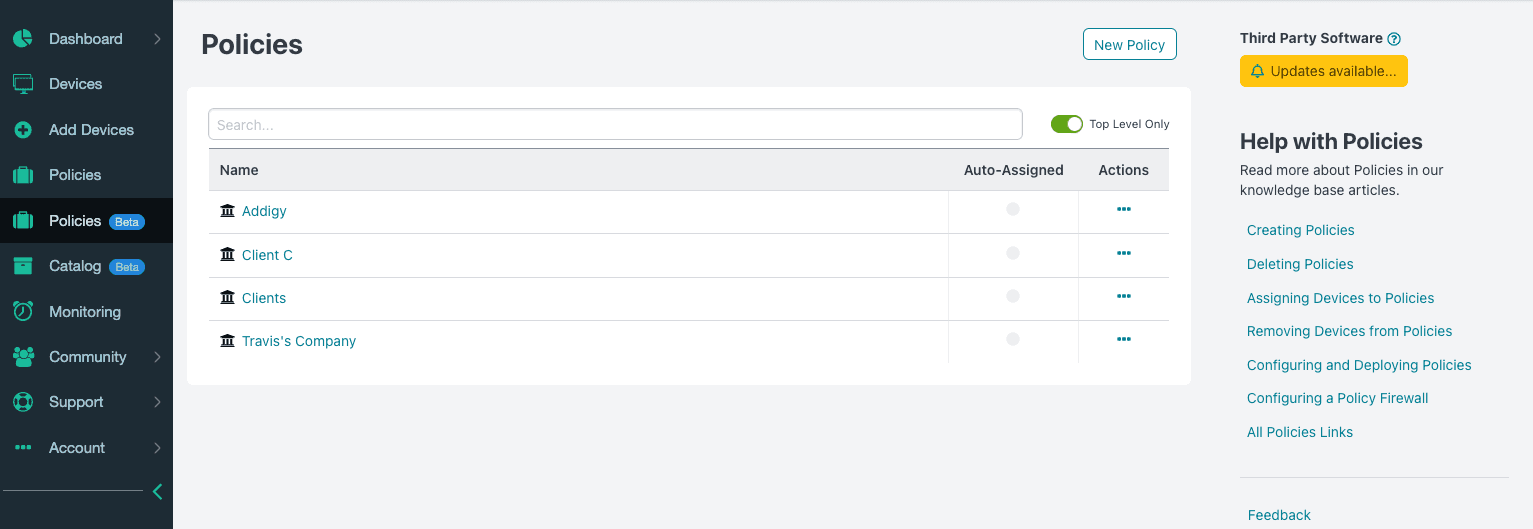Click the Catalog box icon
The image size is (1533, 529).
click(x=23, y=266)
